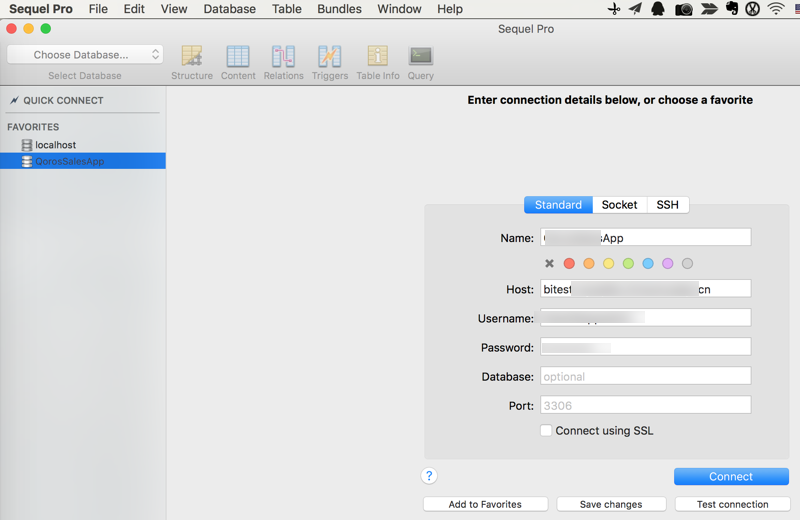Open the Triggers view
Screen dimensions: 800x520
tap(330, 62)
